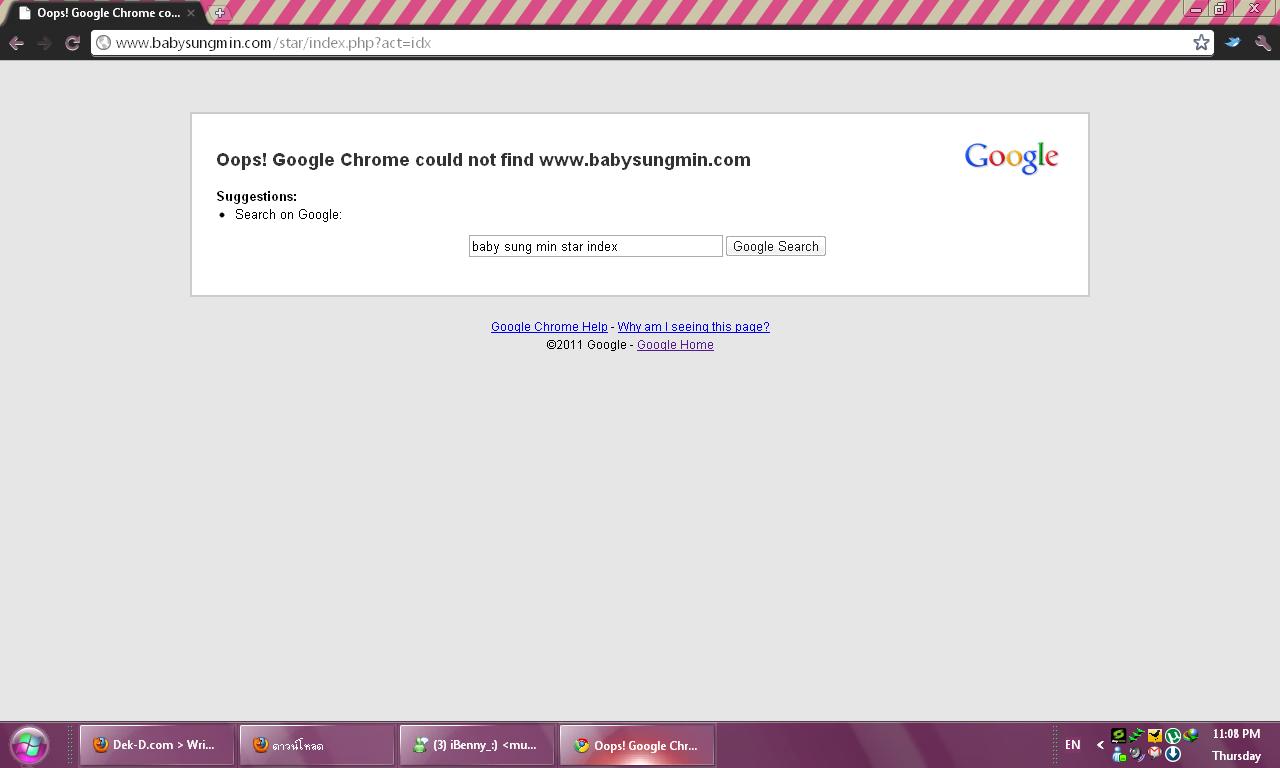Minimize the Chrome window
Screen dimensions: 1280x768
tap(1195, 8)
